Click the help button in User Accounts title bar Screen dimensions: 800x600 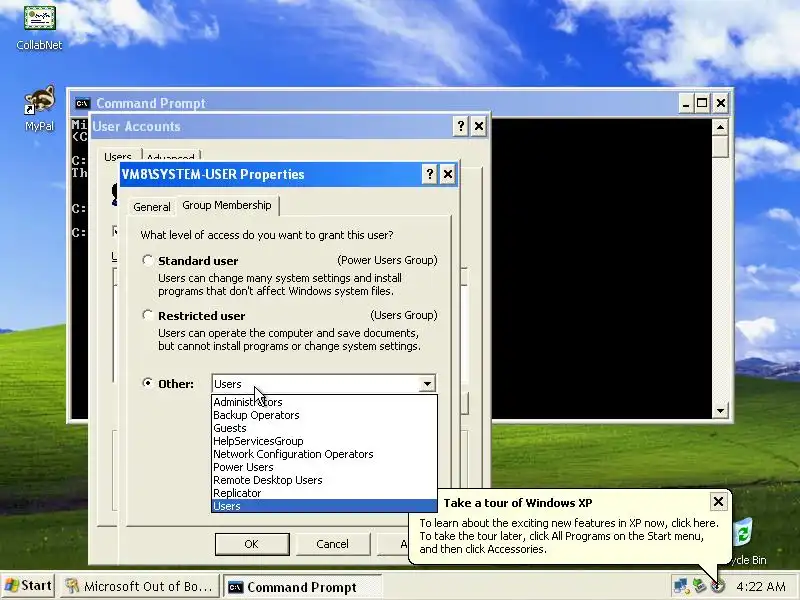coord(461,126)
